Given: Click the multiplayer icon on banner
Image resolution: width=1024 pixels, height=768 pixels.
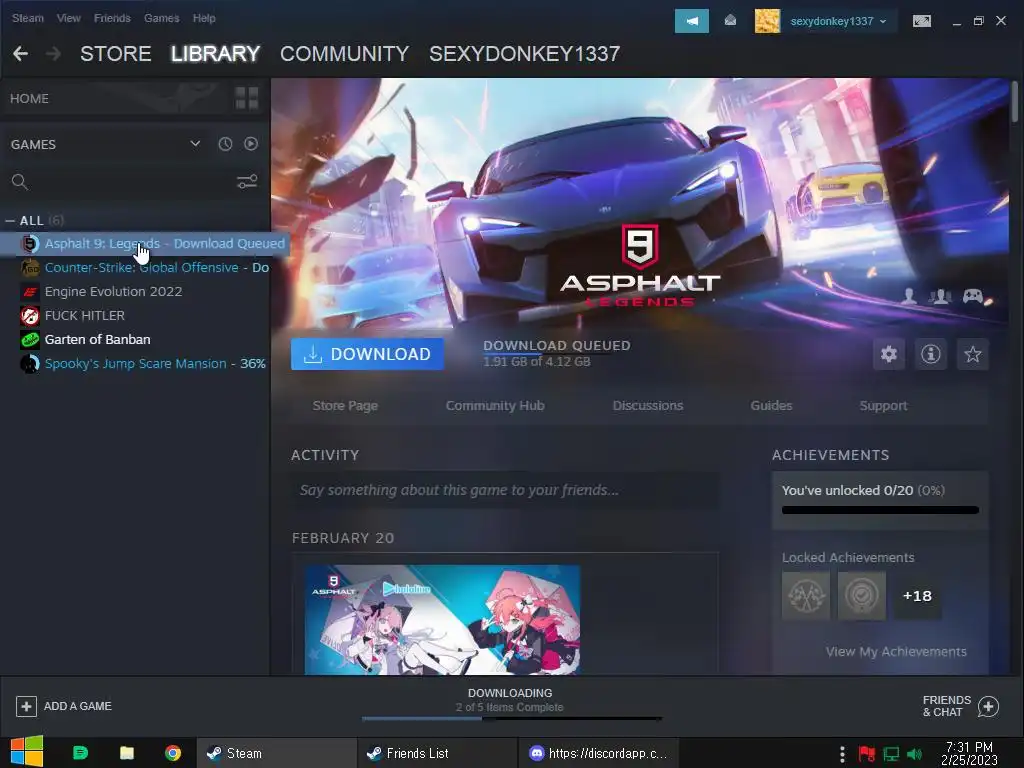Looking at the screenshot, I should 940,296.
